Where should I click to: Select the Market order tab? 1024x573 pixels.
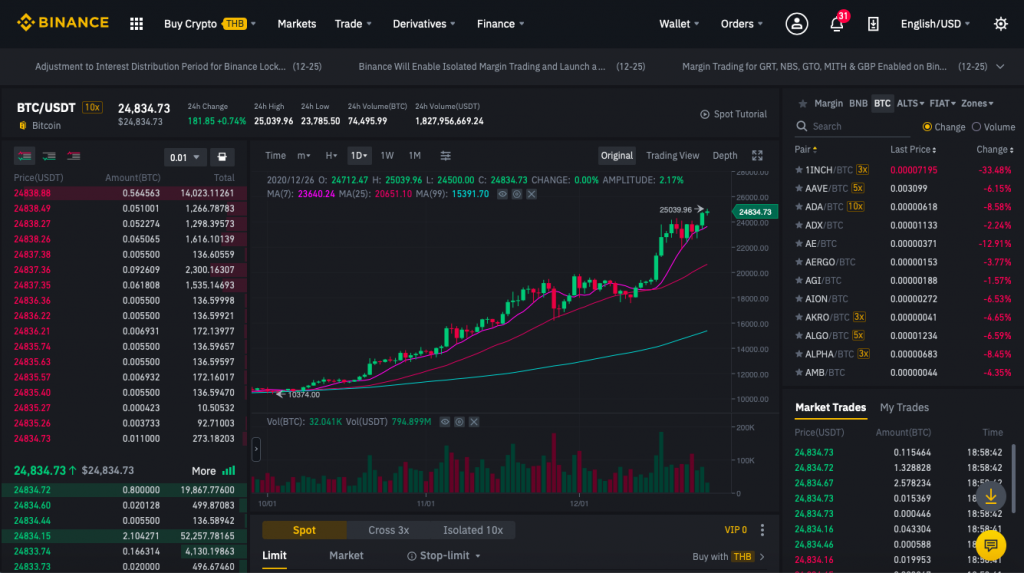coord(346,555)
